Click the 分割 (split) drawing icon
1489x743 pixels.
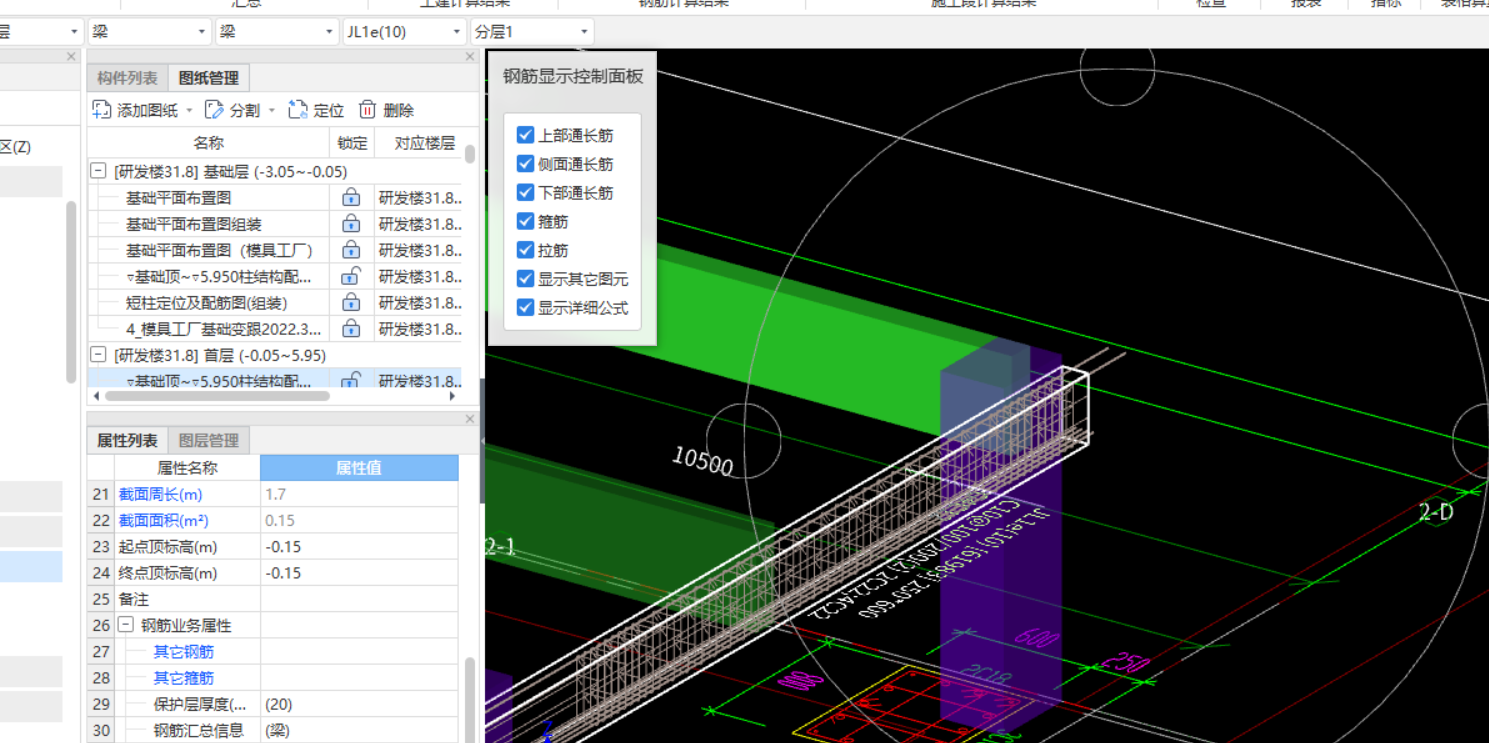[x=215, y=110]
